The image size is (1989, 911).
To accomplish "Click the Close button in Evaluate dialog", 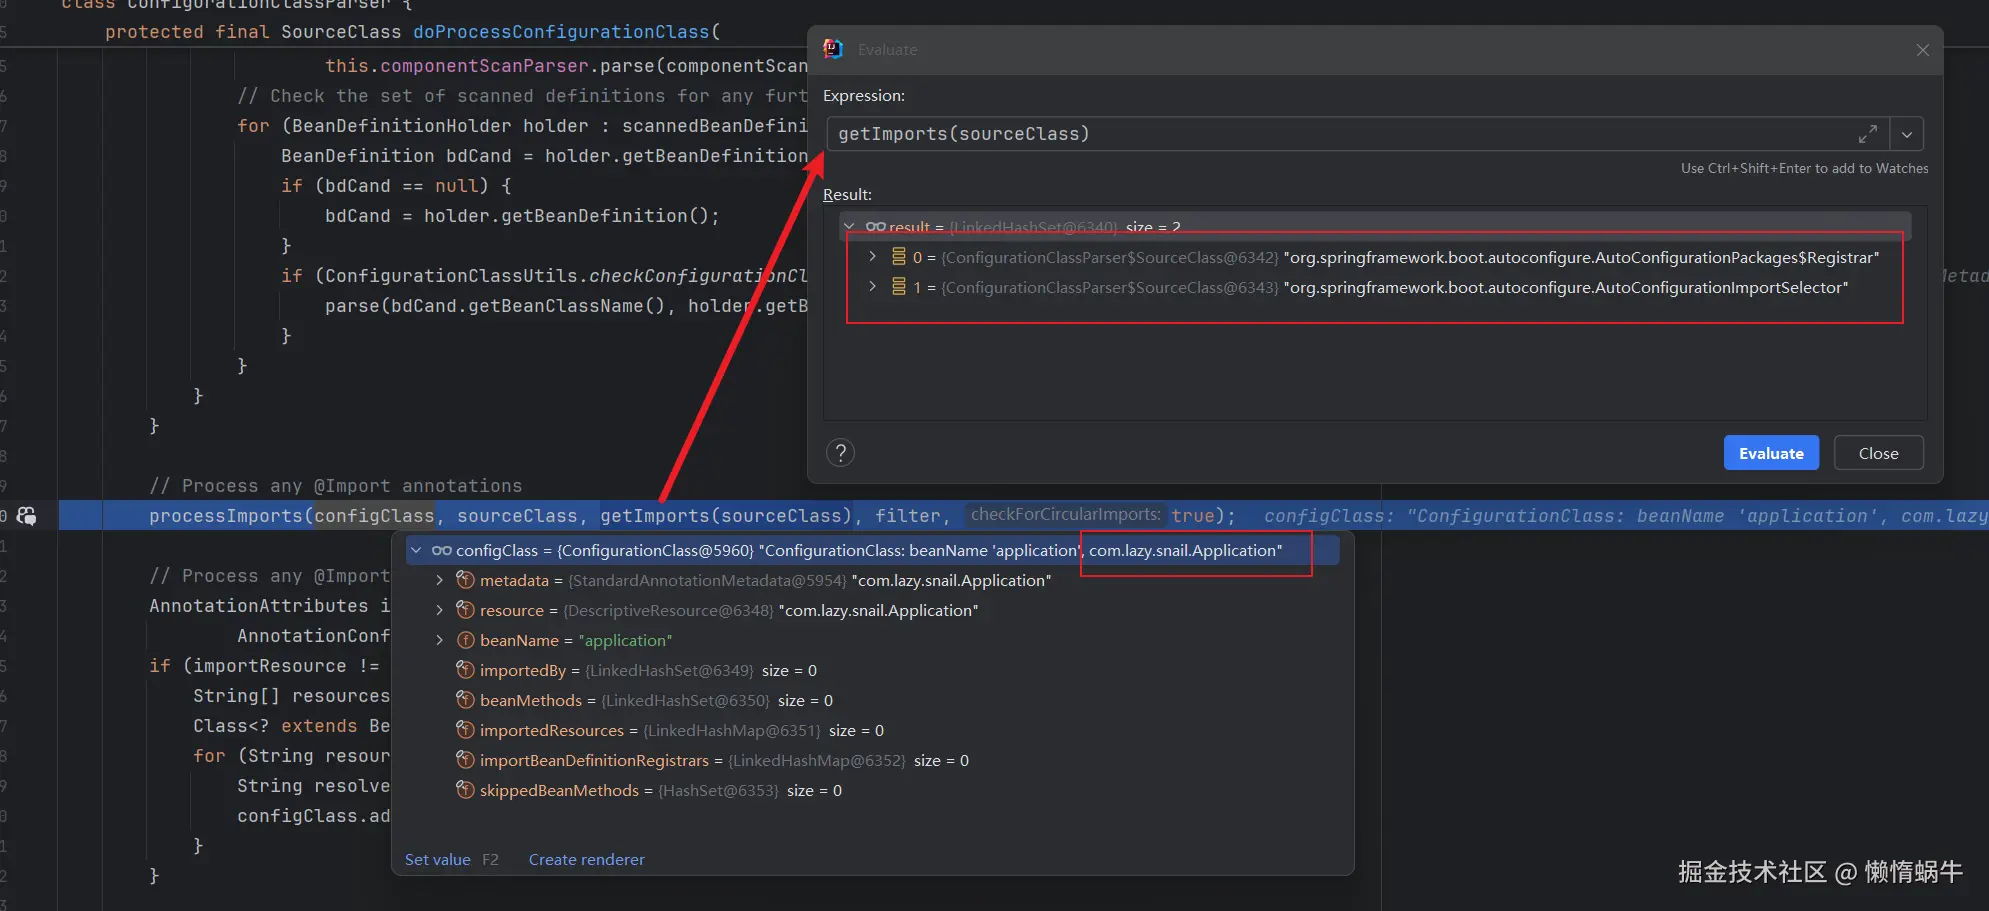I will 1878,453.
